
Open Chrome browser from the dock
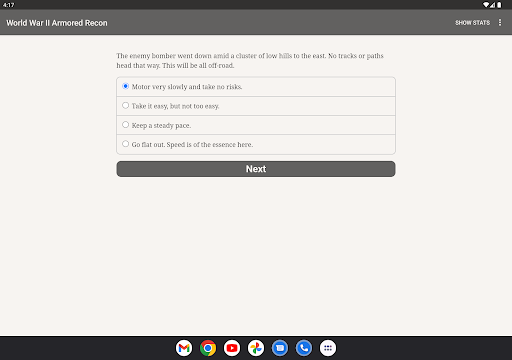208,348
